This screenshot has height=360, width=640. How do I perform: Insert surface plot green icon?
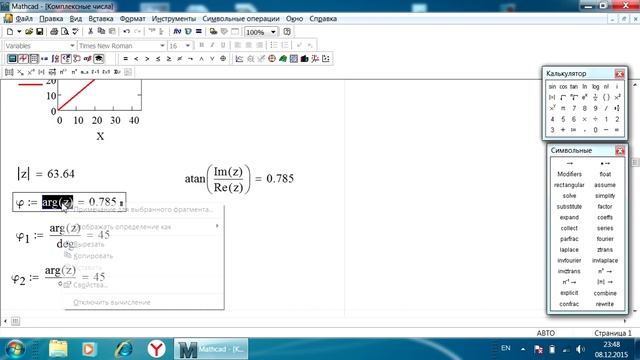pyautogui.click(x=283, y=59)
